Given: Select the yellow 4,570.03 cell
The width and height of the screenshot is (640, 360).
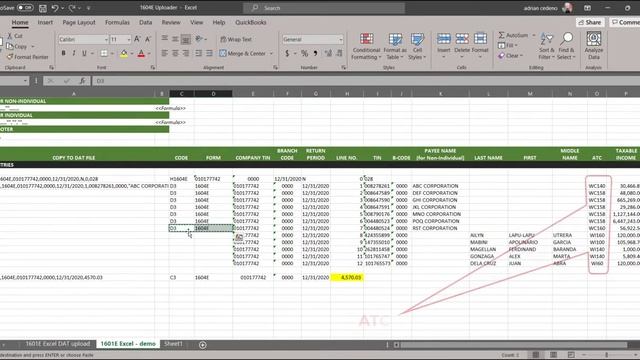Looking at the screenshot, I should [x=347, y=278].
